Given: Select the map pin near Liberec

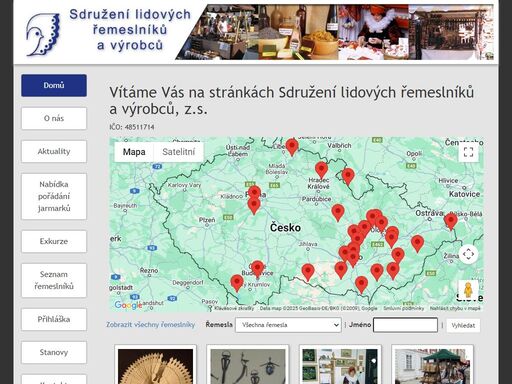Looking at the screenshot, I should click(292, 147).
